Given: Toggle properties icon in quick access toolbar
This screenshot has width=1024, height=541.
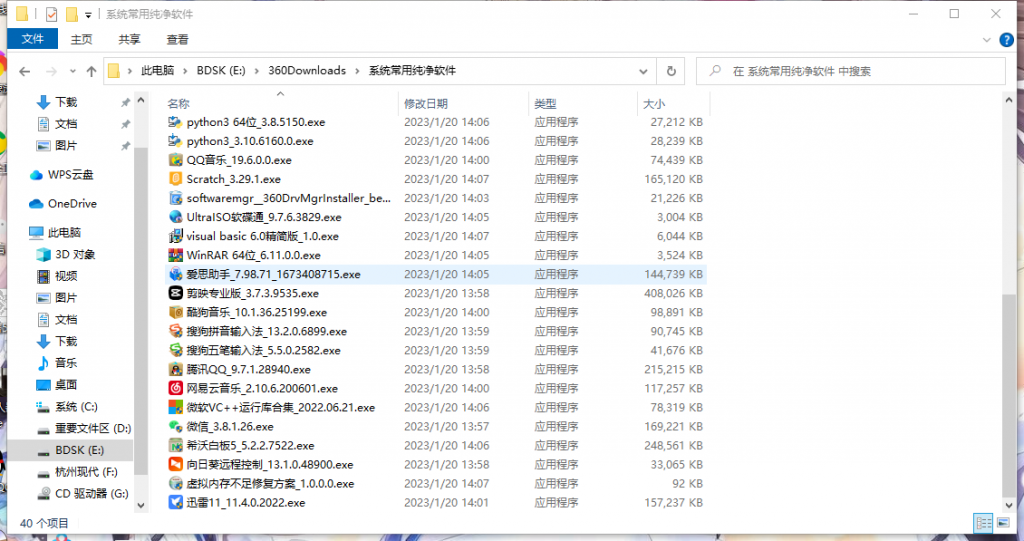Looking at the screenshot, I should [52, 14].
